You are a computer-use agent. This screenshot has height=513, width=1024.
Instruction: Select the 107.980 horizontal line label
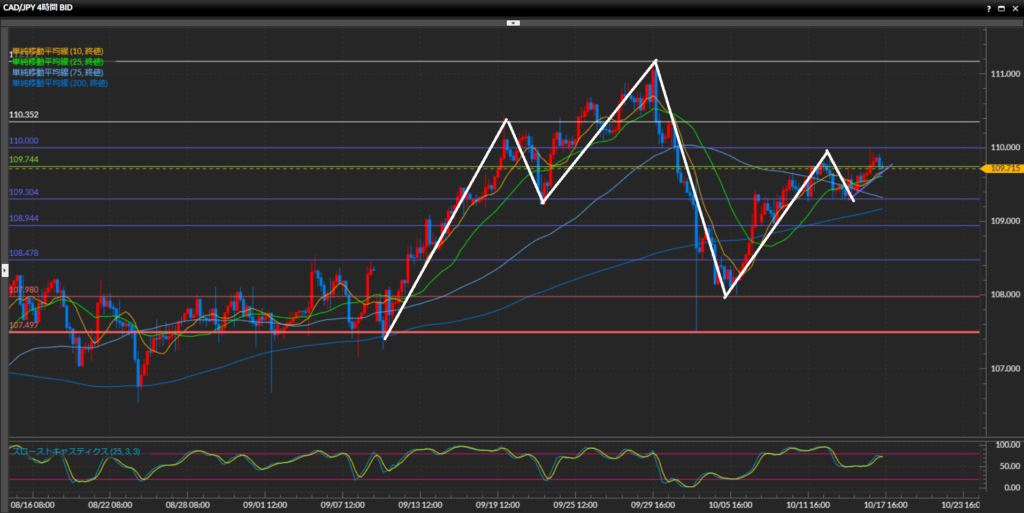click(23, 290)
